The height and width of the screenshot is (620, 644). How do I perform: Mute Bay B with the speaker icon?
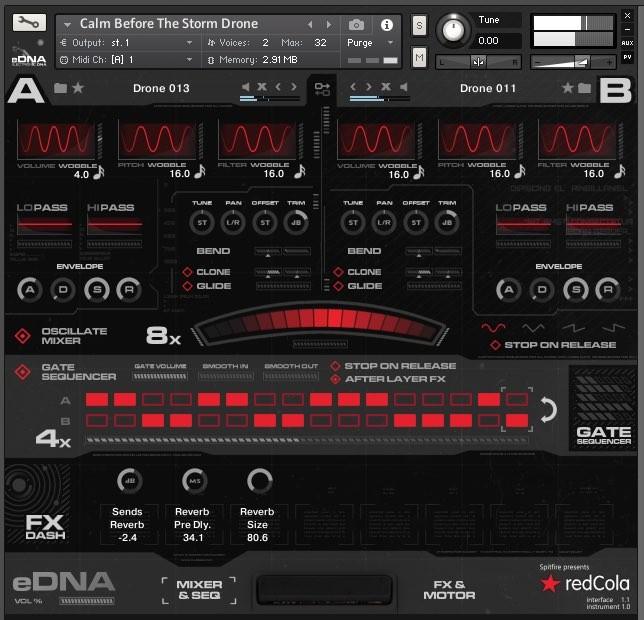(403, 87)
